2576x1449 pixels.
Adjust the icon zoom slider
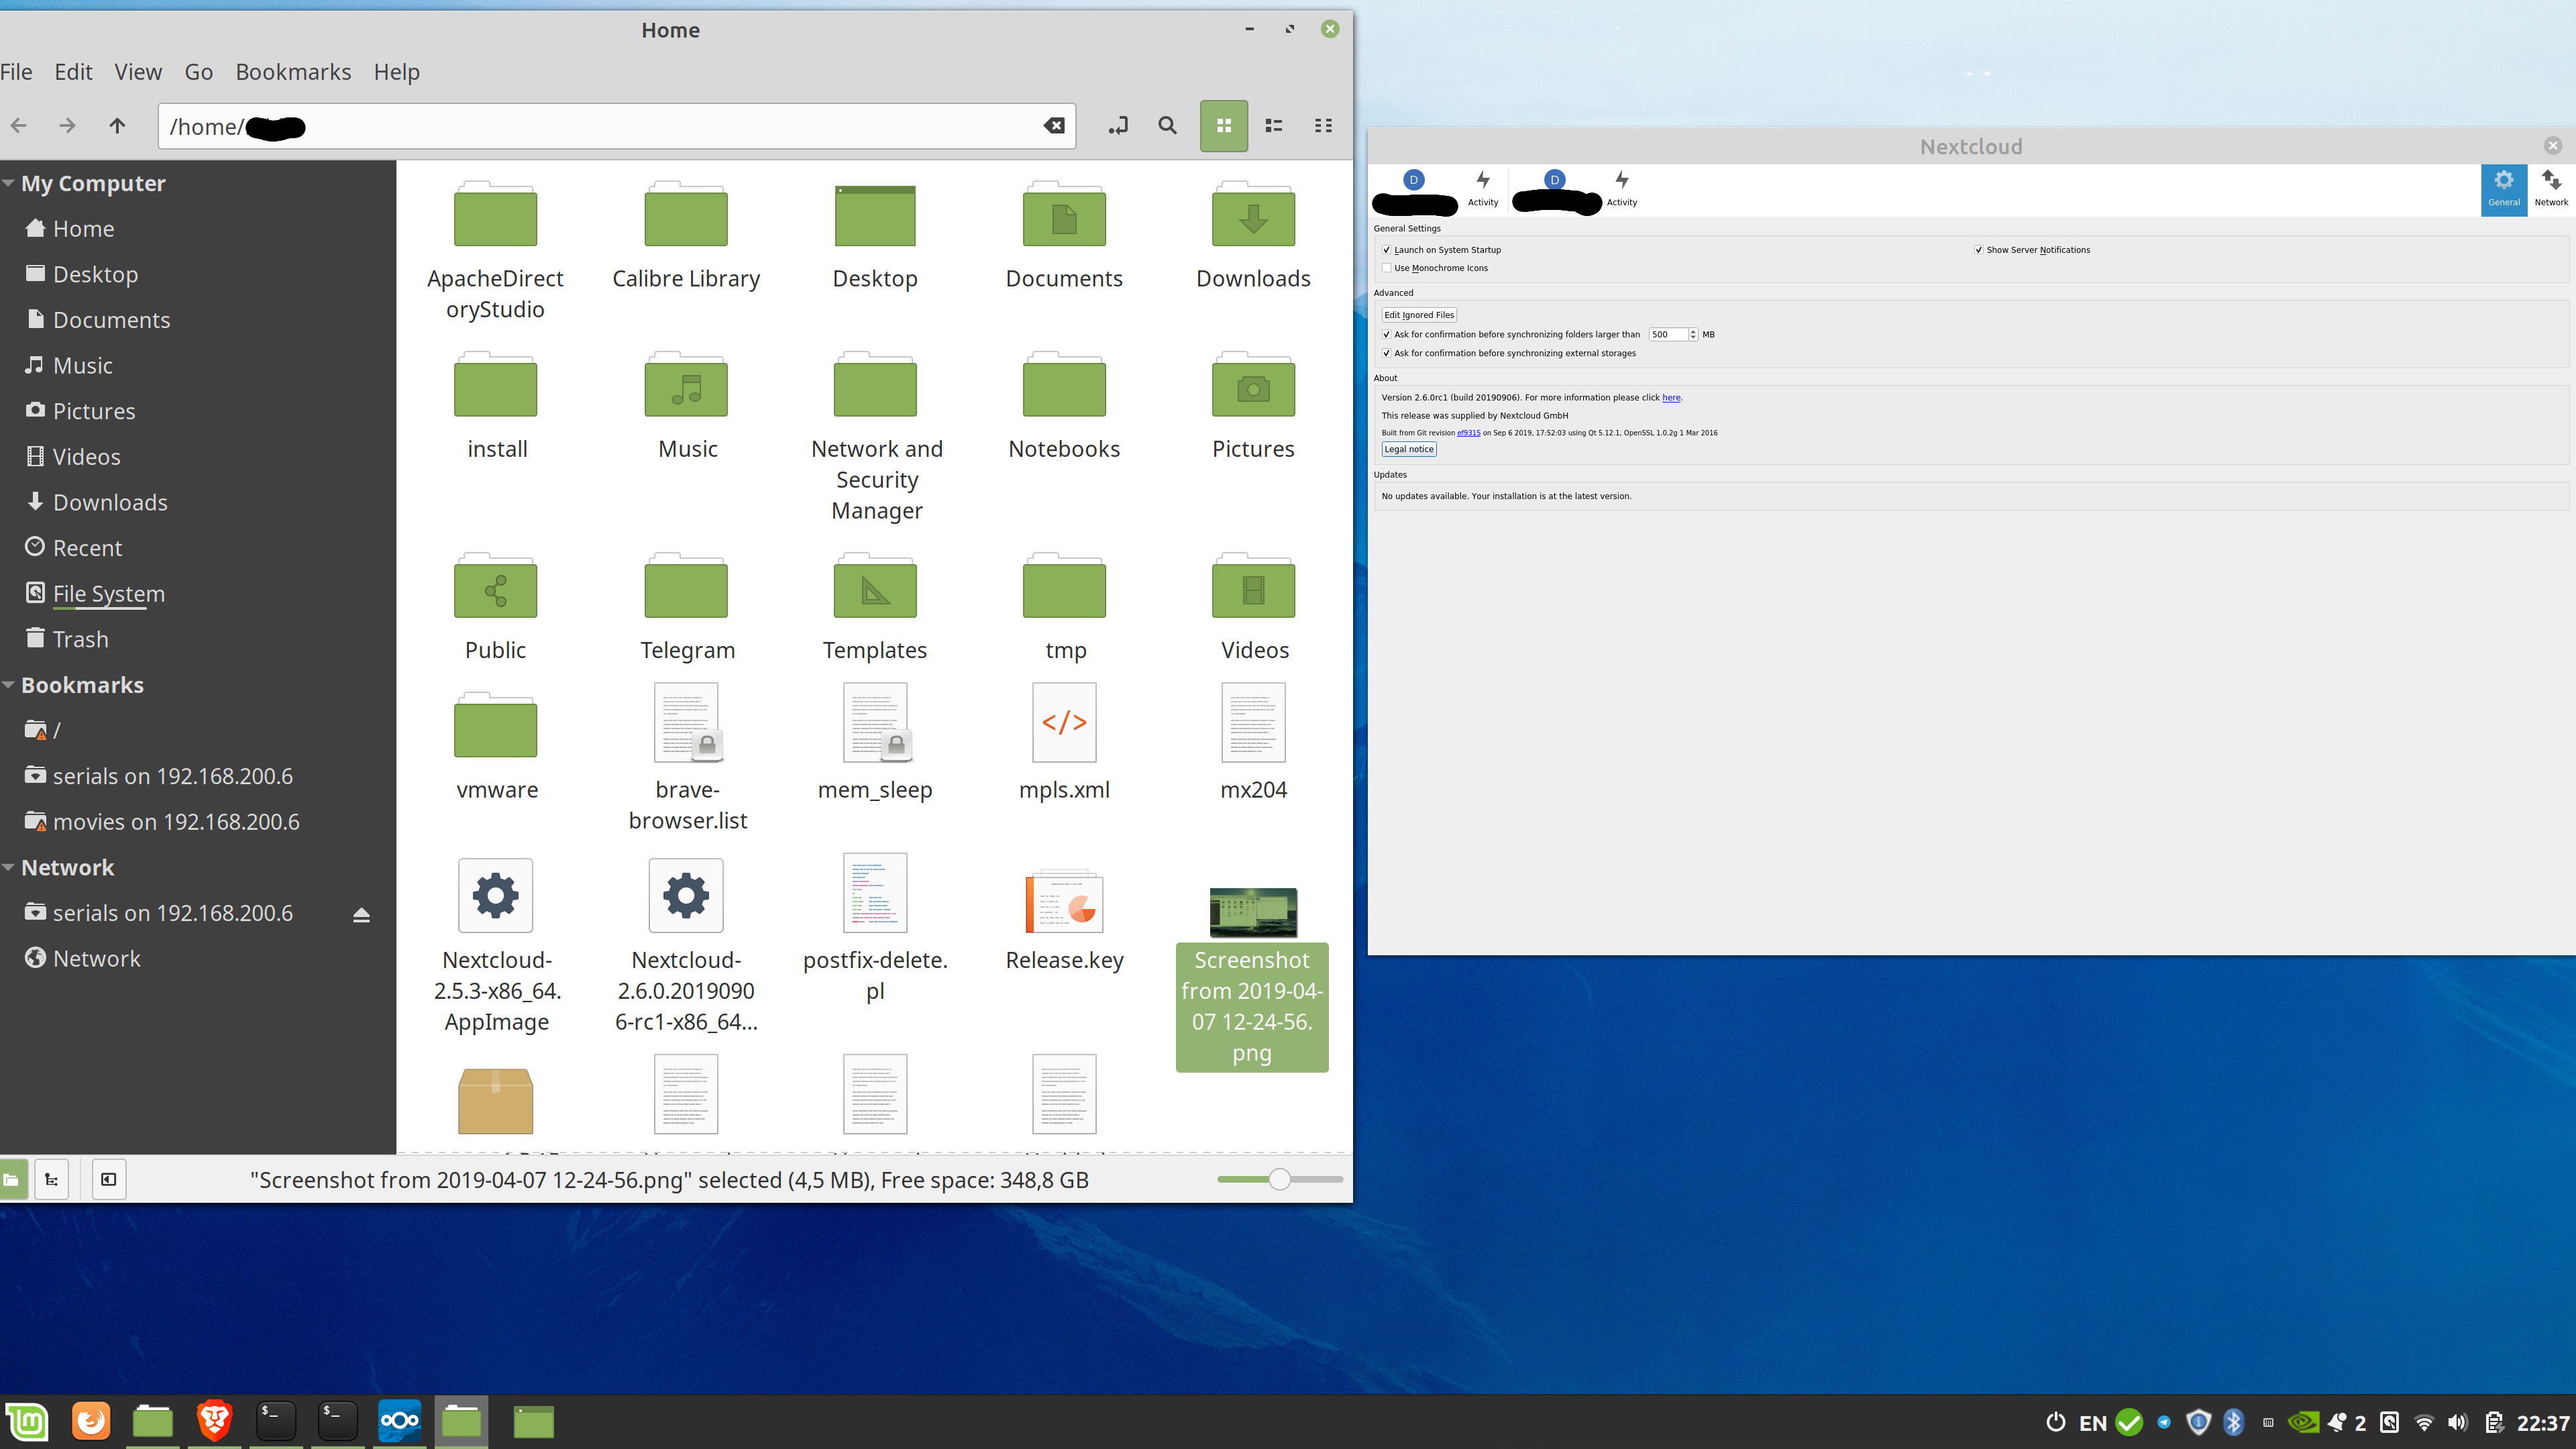1279,1180
